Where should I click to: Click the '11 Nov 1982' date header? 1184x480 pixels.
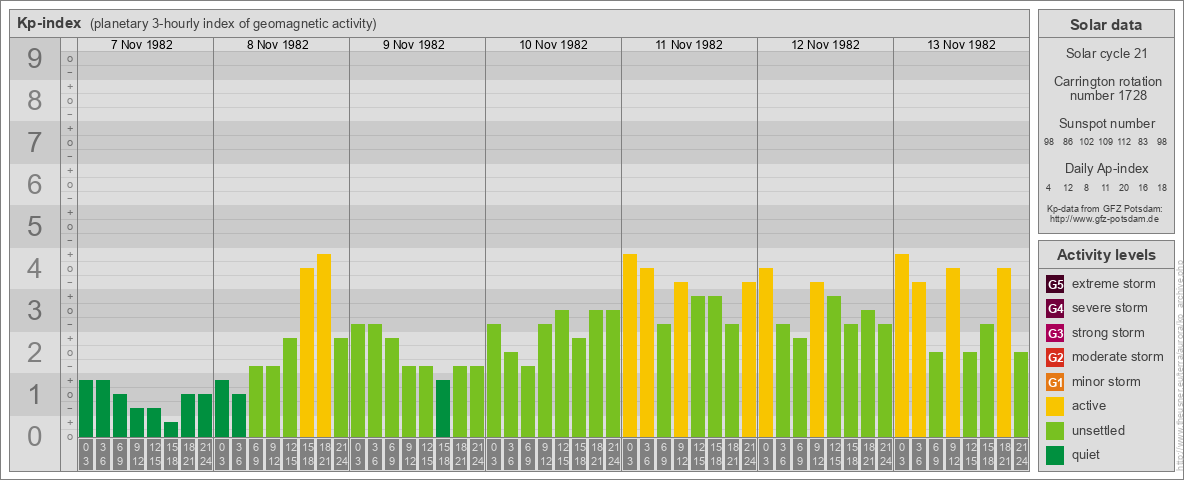[689, 45]
